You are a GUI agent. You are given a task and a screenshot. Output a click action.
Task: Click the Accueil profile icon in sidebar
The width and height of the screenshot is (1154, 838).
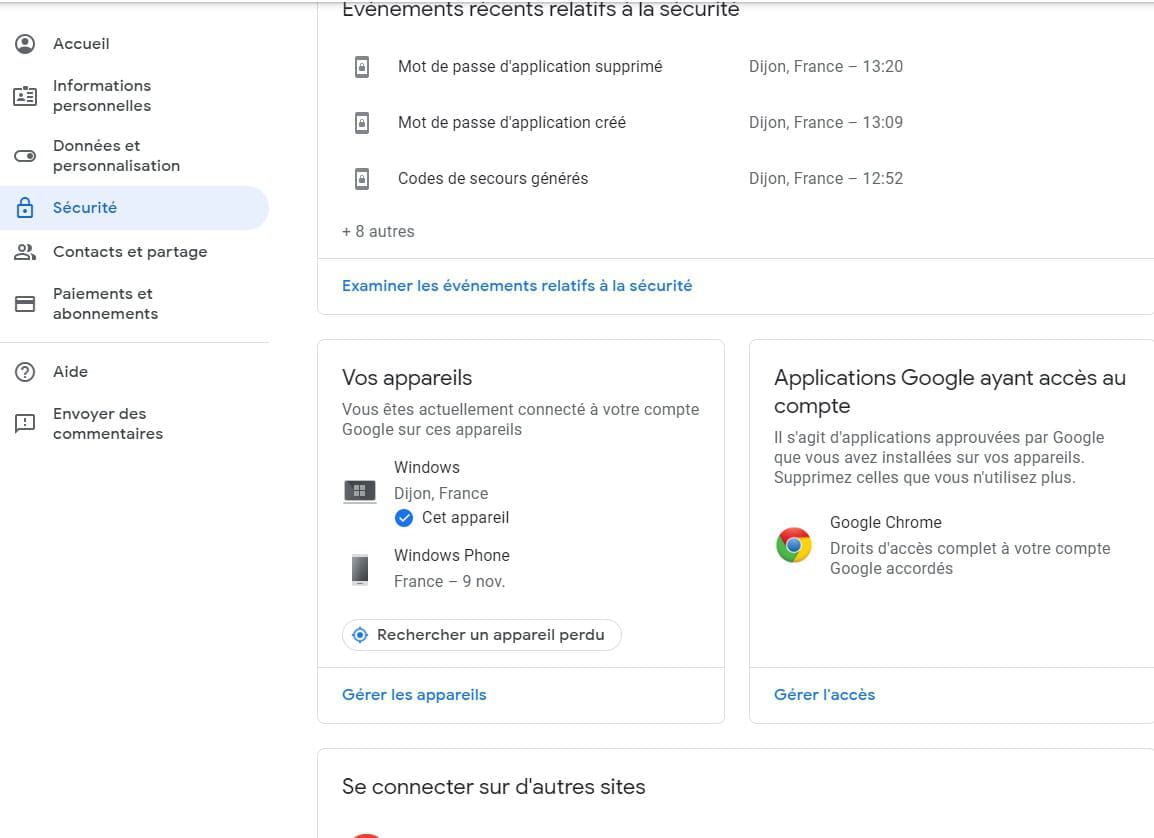[x=25, y=44]
